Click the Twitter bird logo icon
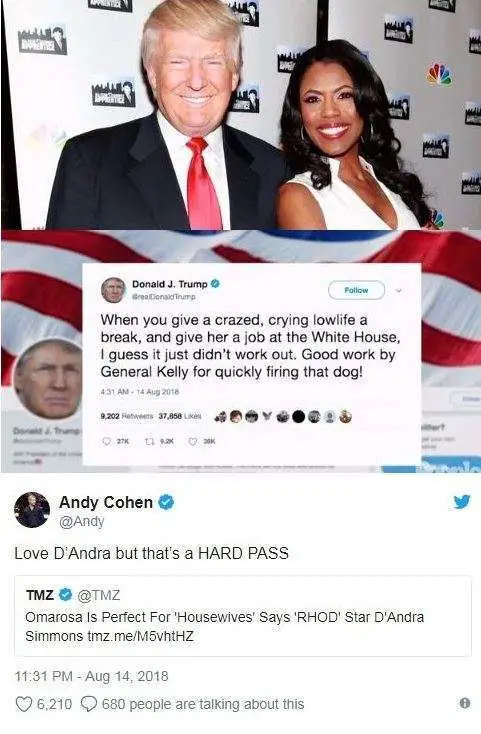Viewport: 481px width, 734px height. tap(462, 502)
